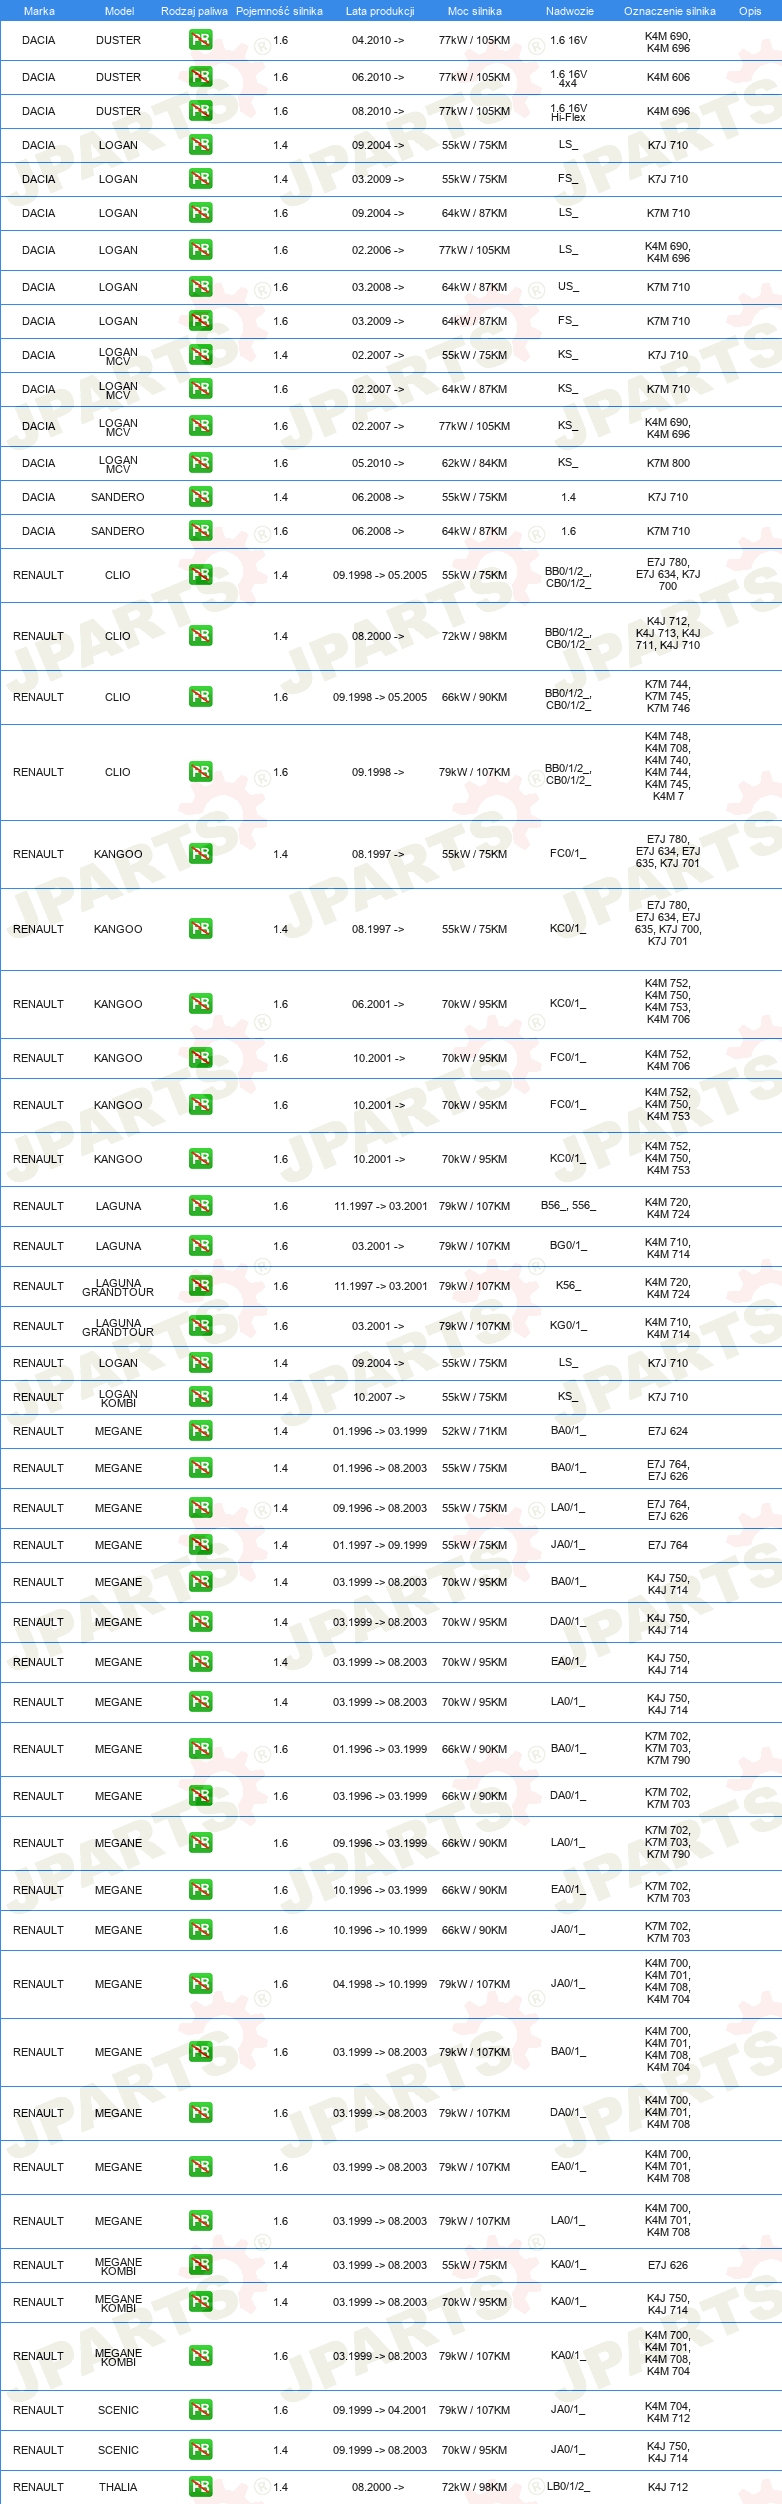Select fuel icon in Clio 79kW/107KM row
782x2504 pixels.
pos(200,772)
